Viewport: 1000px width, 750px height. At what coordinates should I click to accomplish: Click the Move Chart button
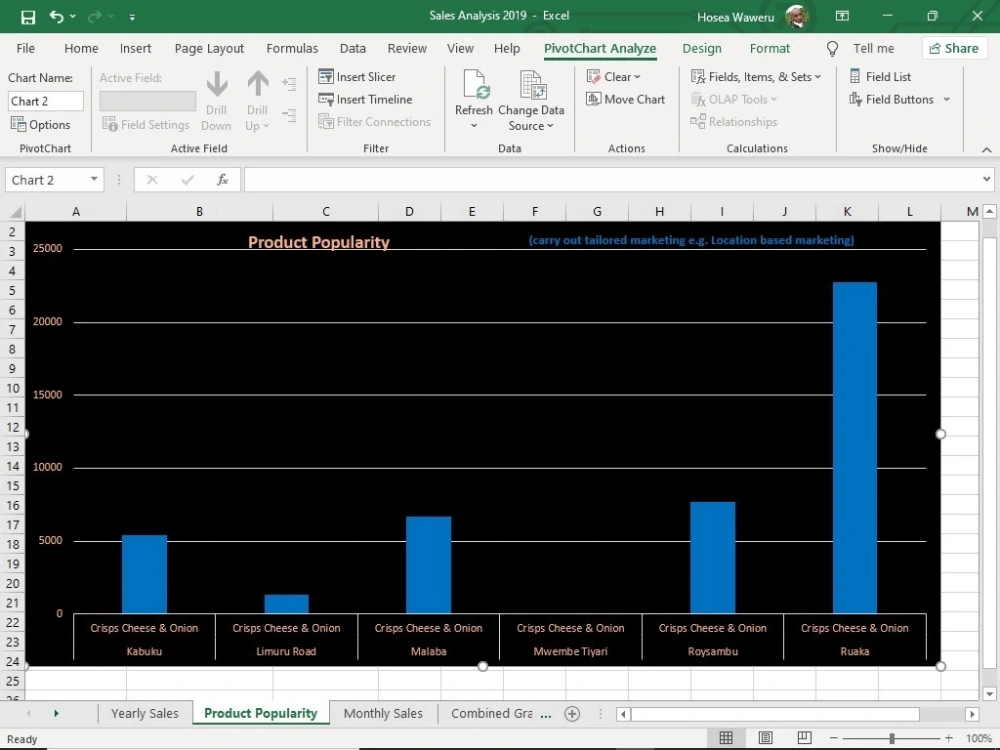pyautogui.click(x=626, y=99)
